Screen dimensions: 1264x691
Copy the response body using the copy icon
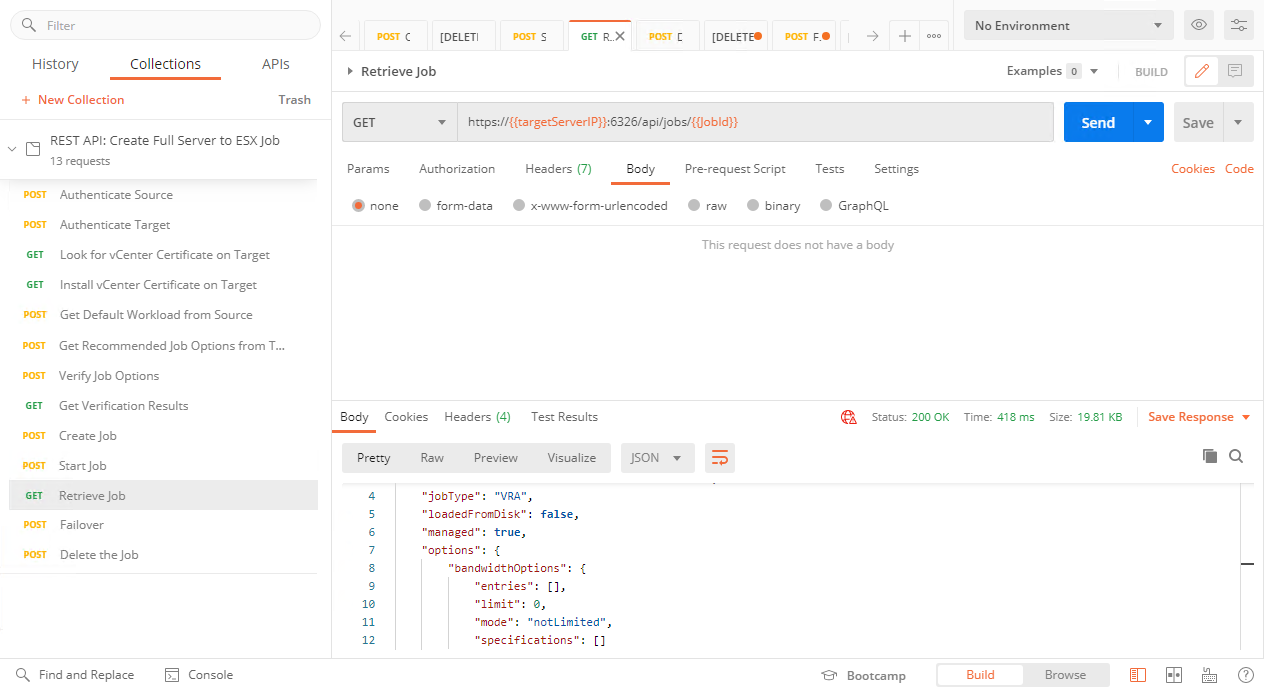coord(1210,456)
